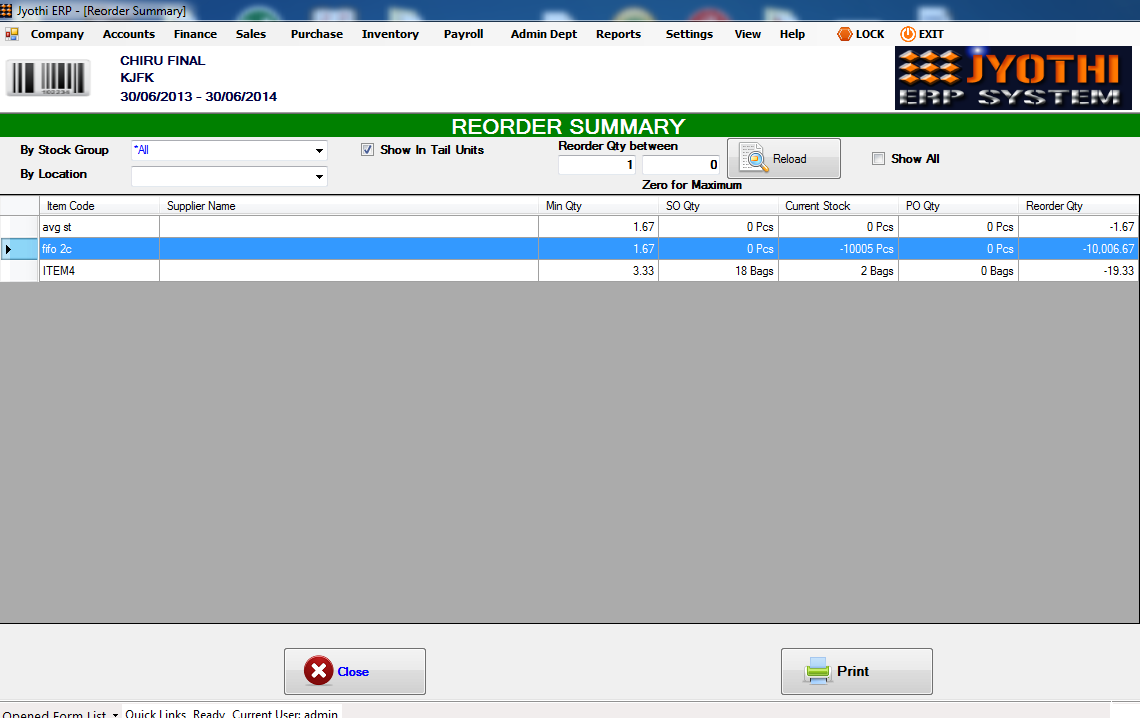Click the printer icon on the Print button
Viewport: 1140px width, 718px height.
click(x=819, y=671)
